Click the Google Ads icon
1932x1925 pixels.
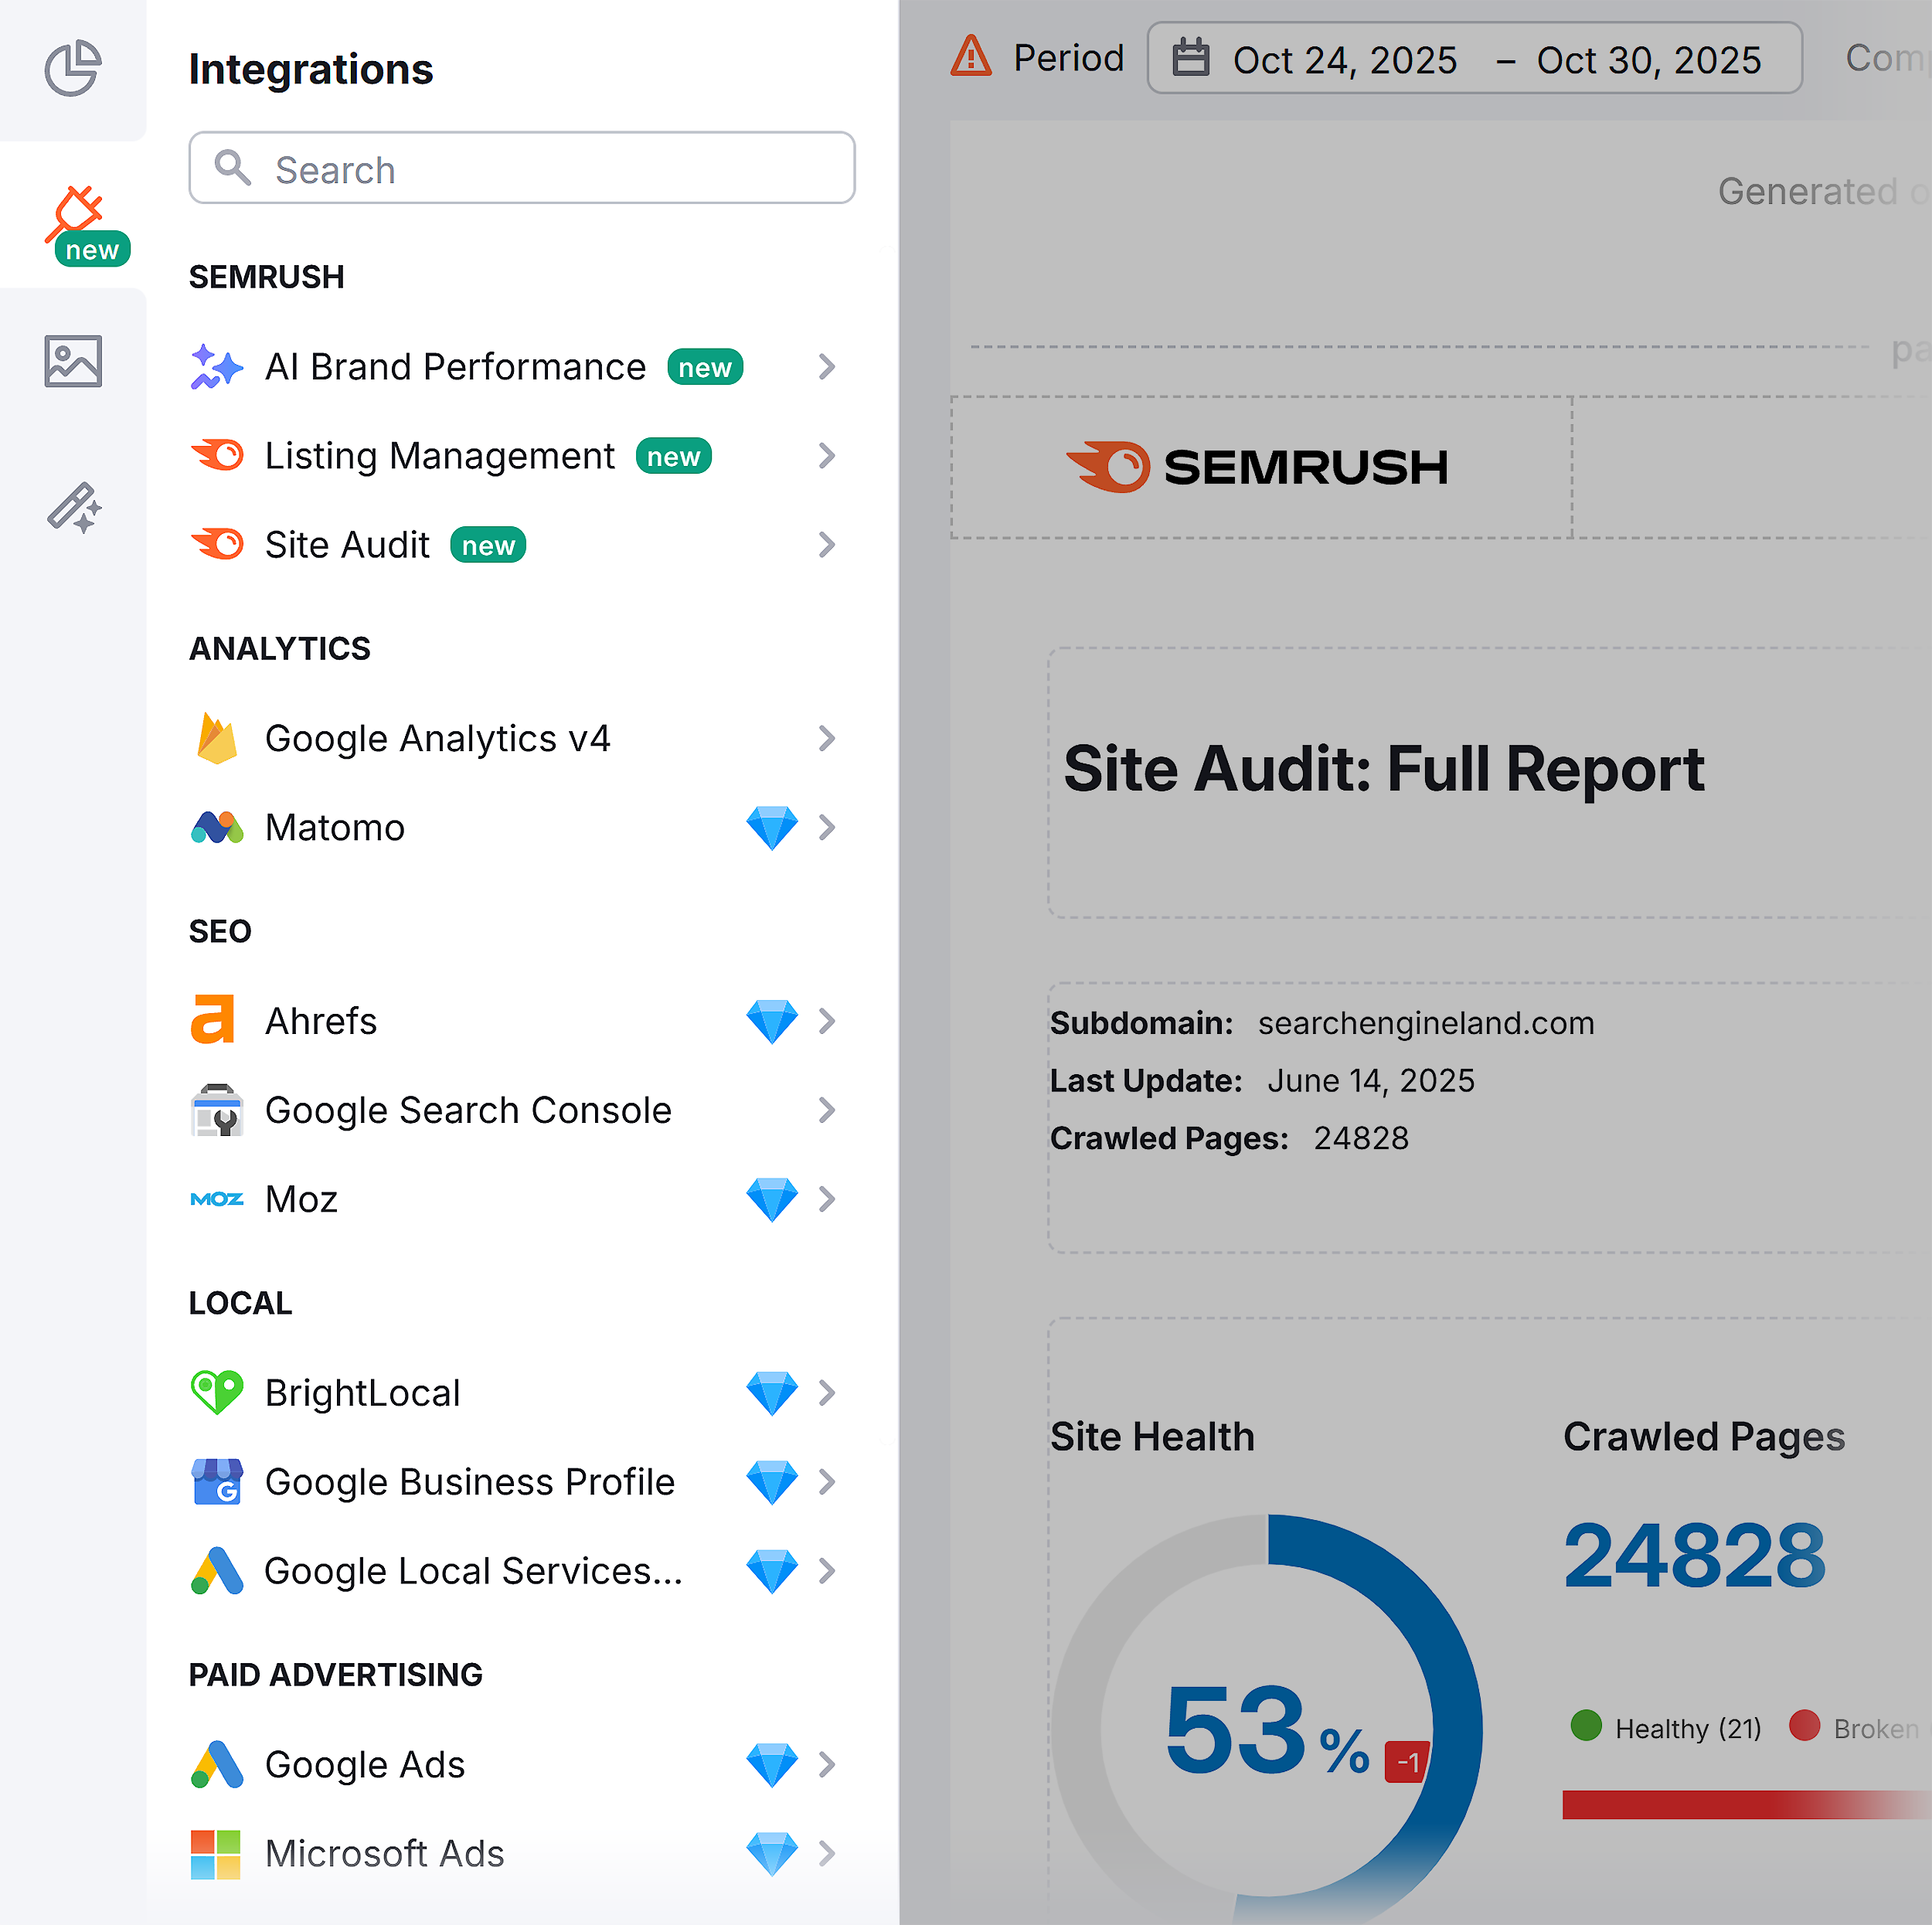216,1764
